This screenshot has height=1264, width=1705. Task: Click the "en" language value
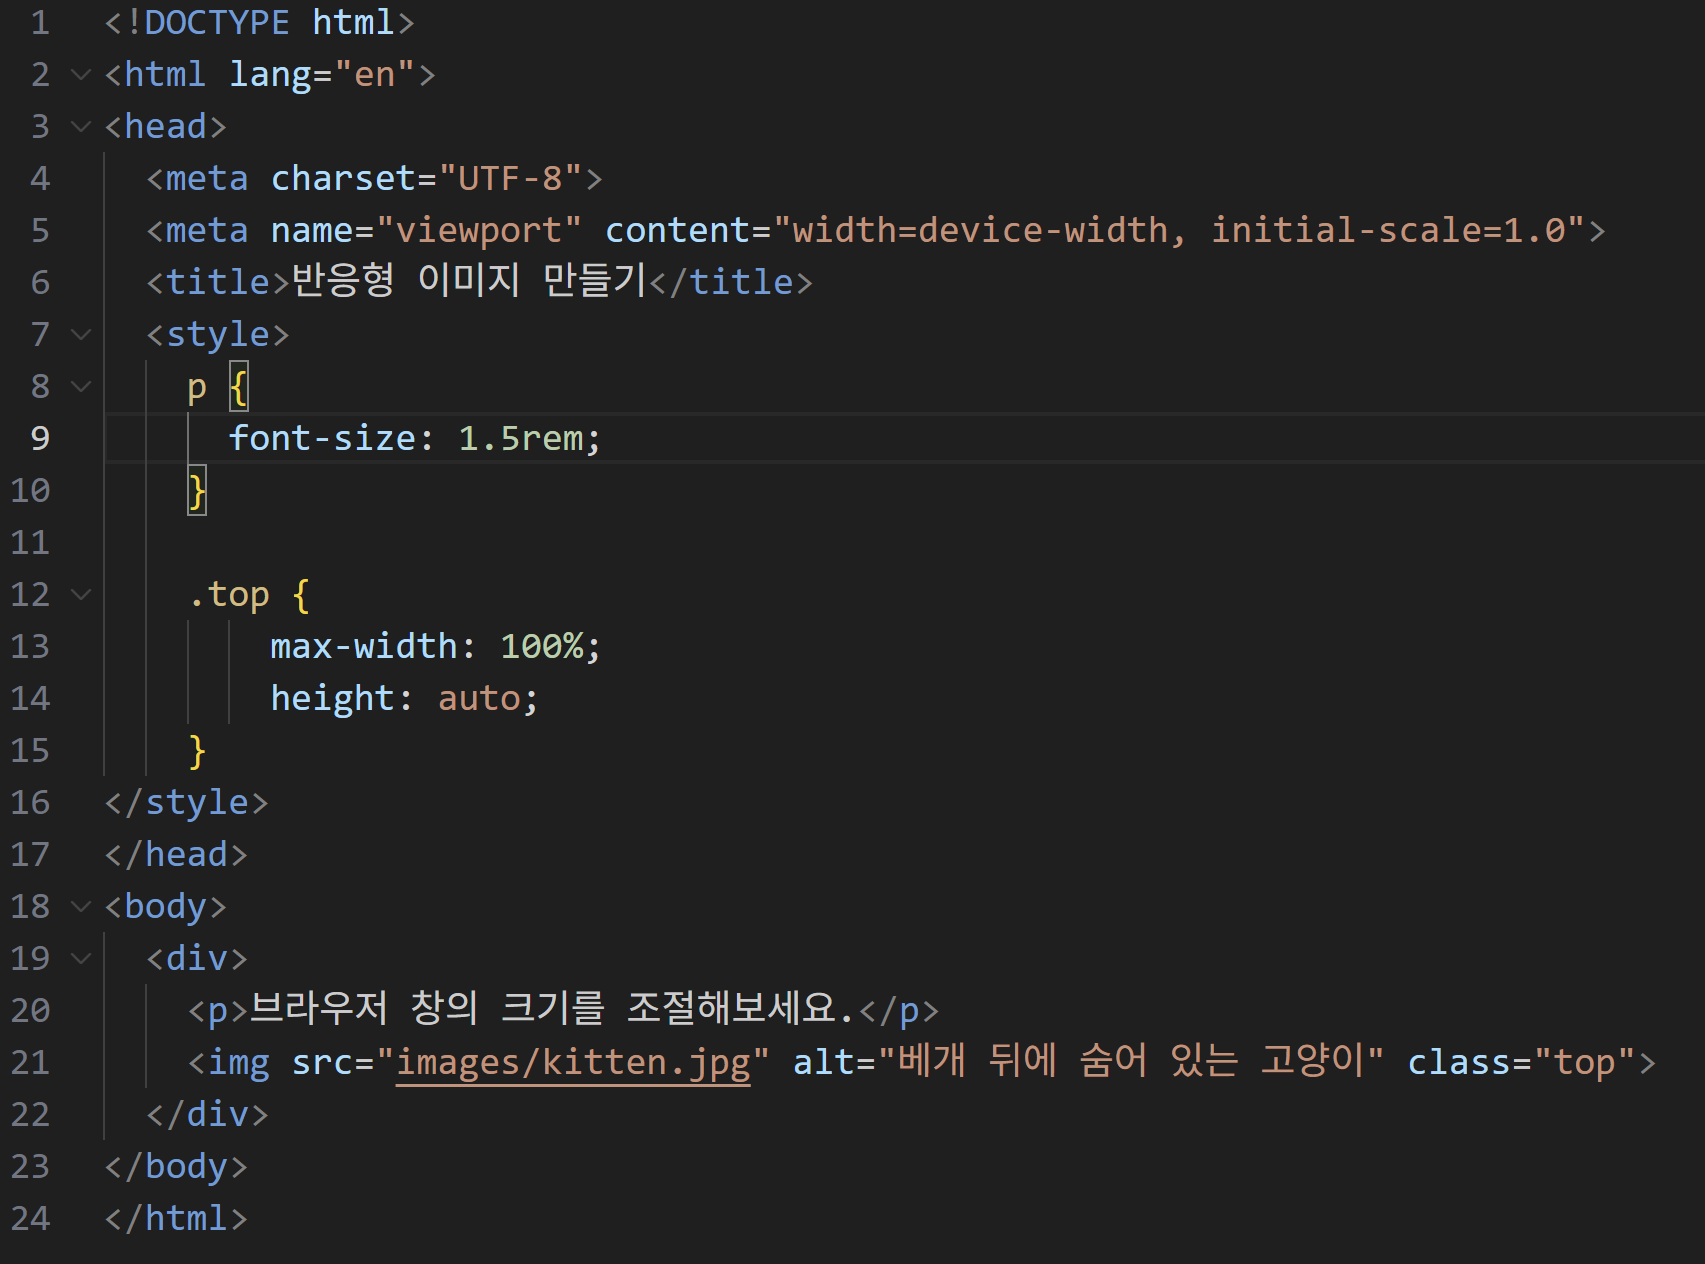[x=375, y=74]
